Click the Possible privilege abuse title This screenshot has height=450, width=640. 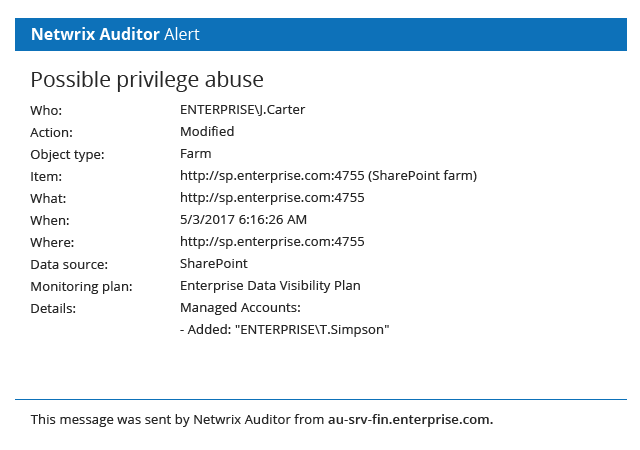tap(147, 80)
